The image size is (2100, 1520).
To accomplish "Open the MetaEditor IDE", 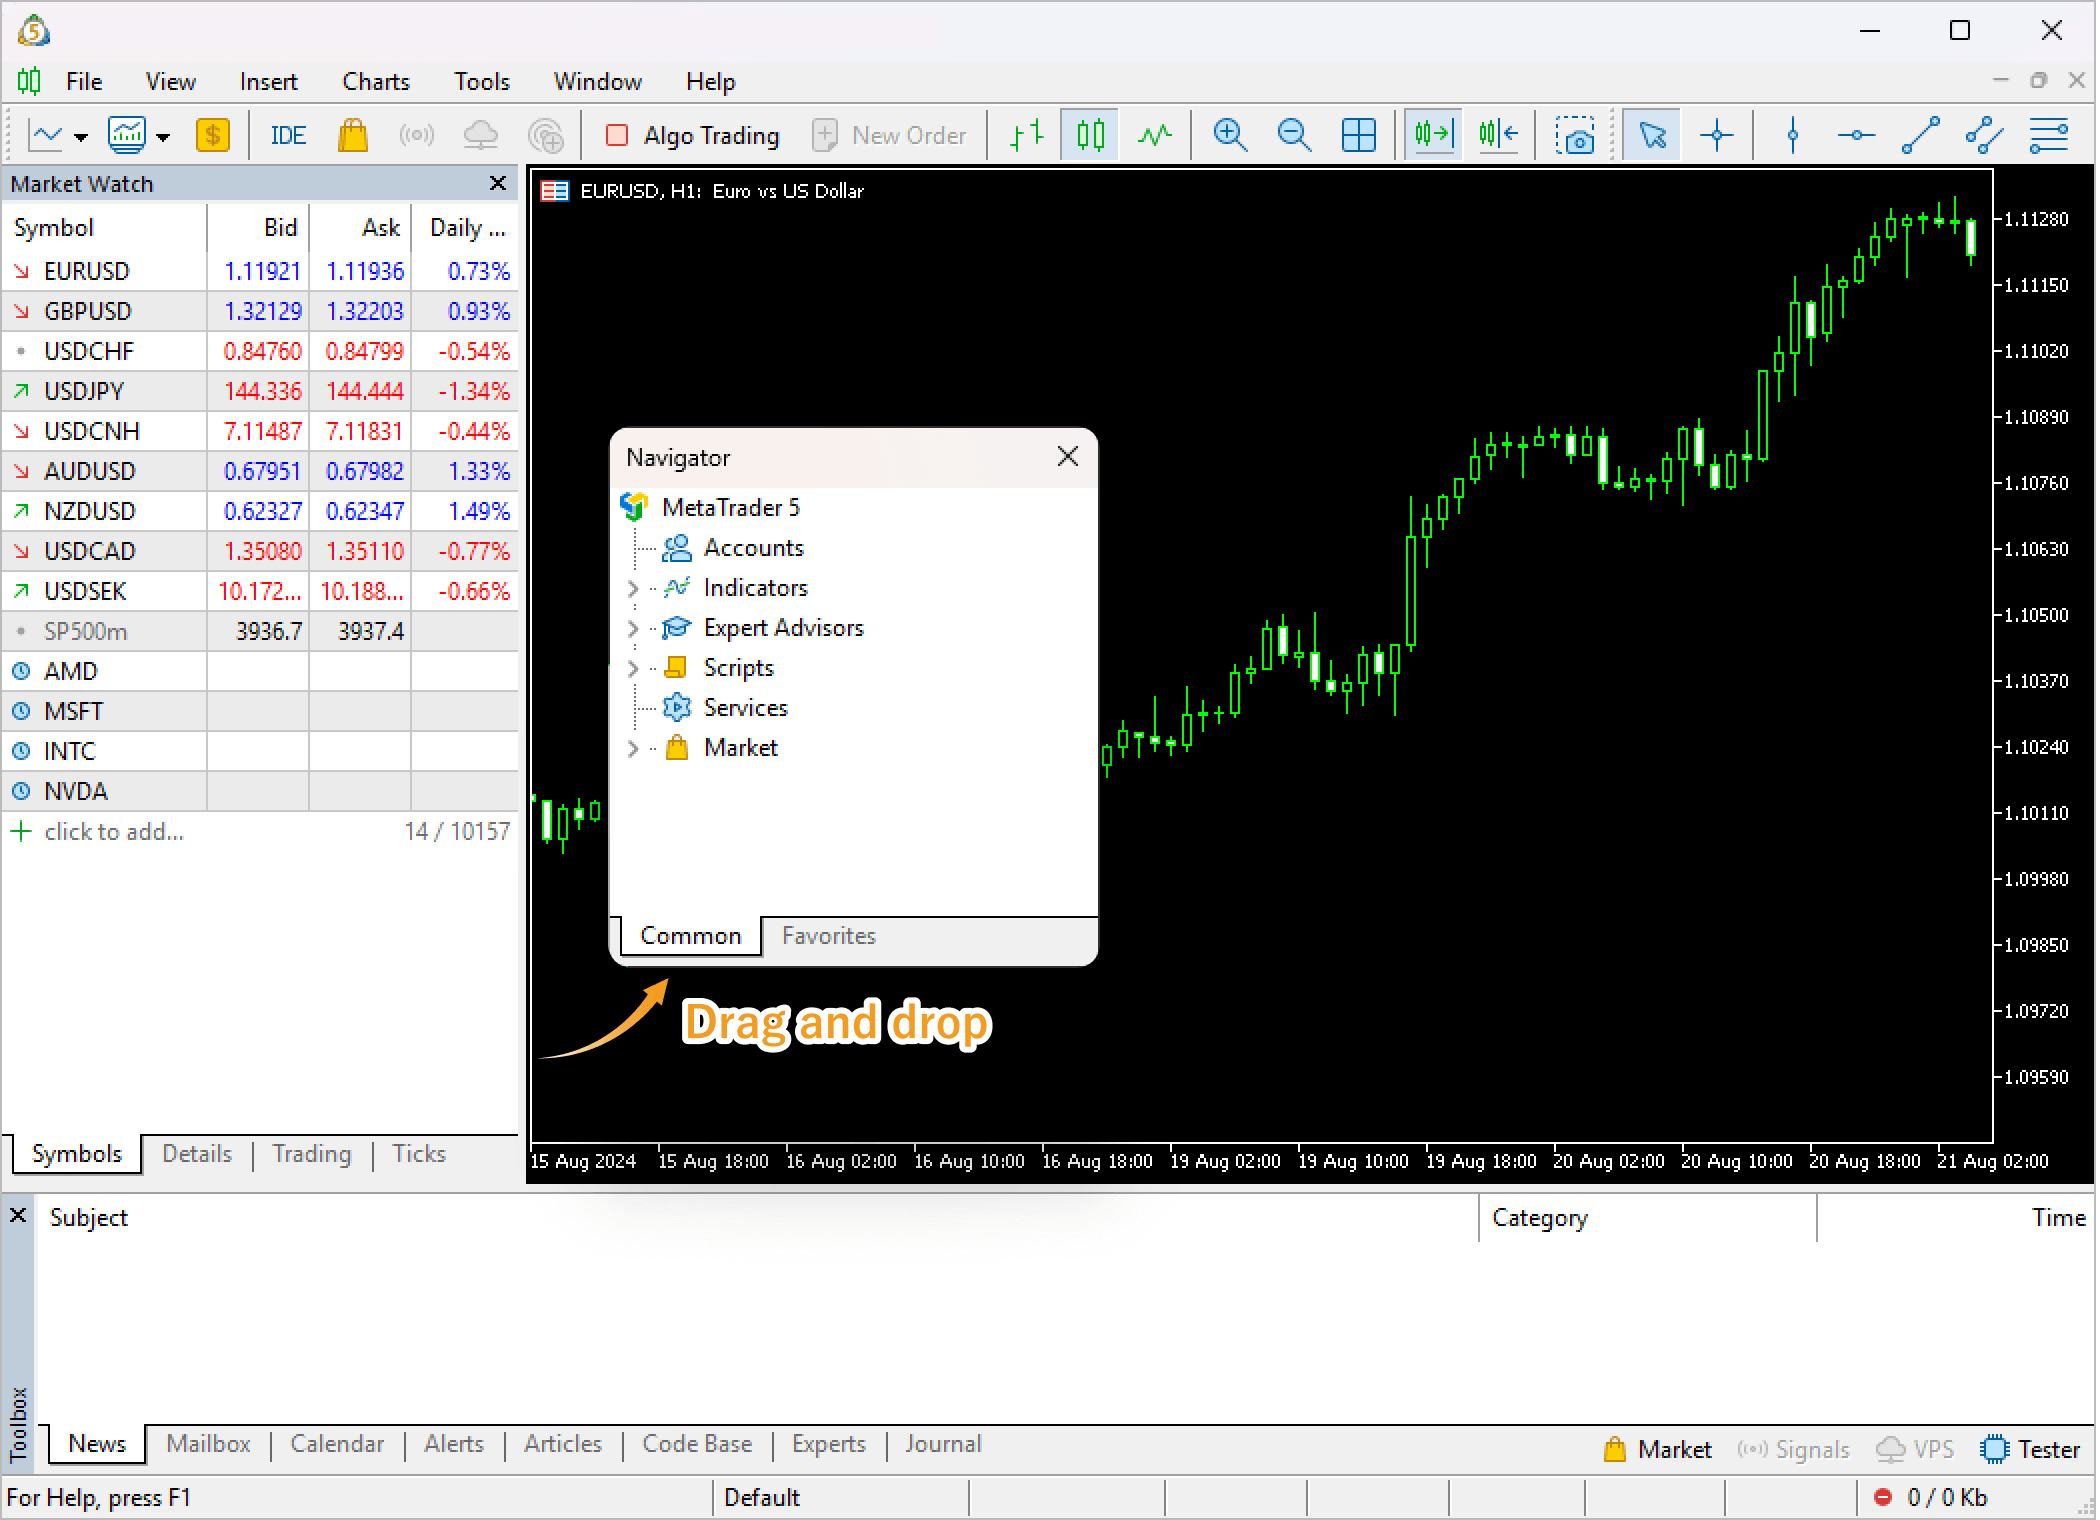I will pos(288,135).
